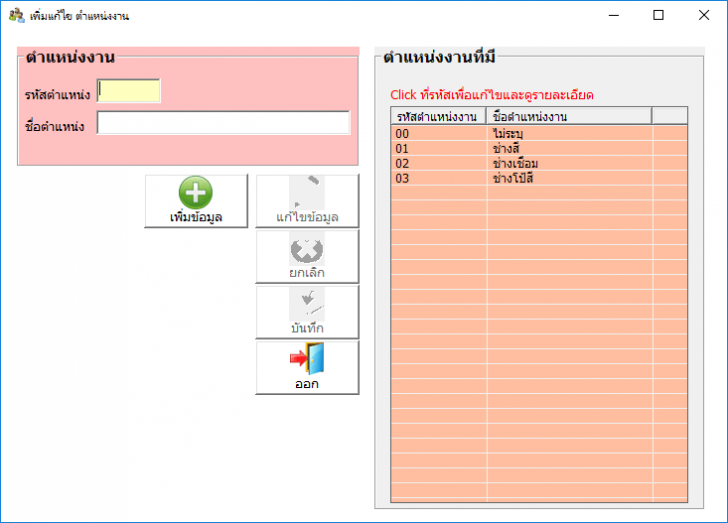Click the ออก exit button

[x=307, y=368]
